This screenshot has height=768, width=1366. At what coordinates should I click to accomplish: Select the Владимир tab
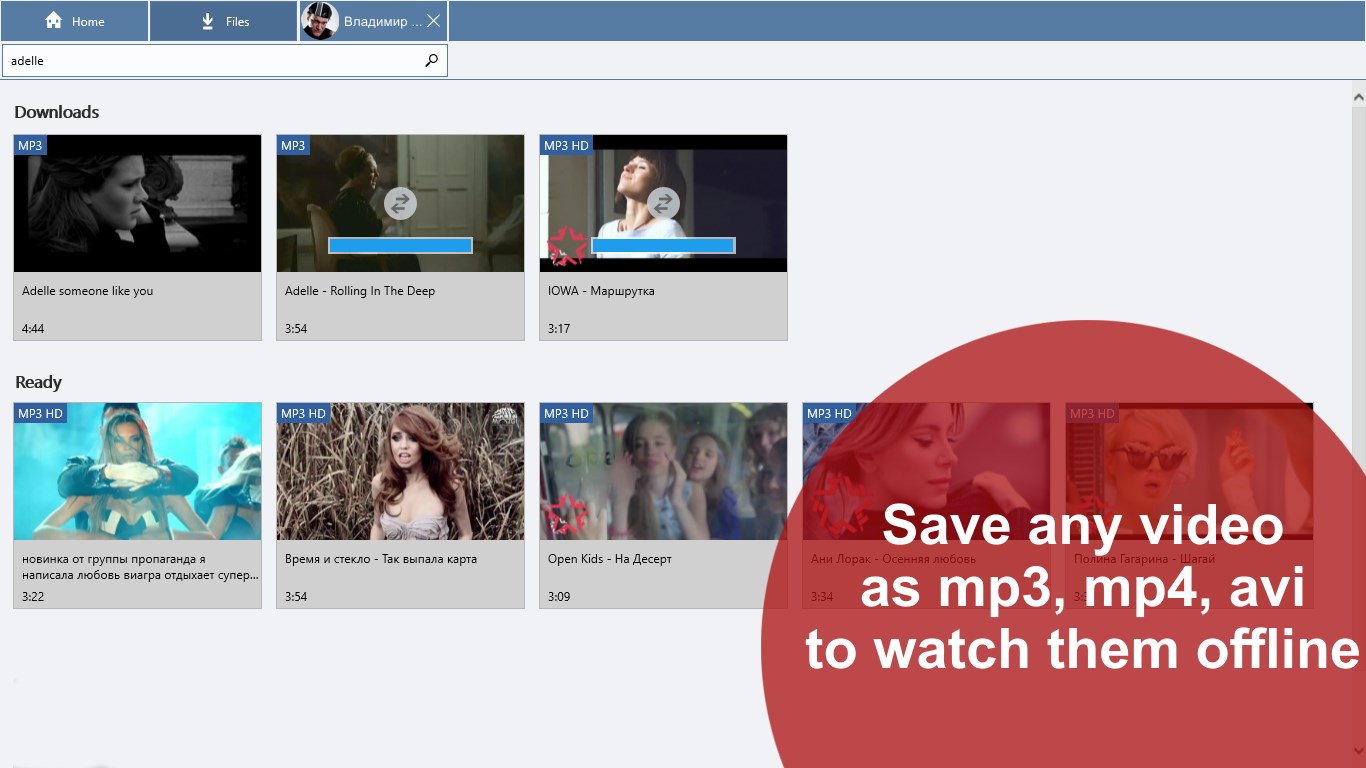(373, 21)
